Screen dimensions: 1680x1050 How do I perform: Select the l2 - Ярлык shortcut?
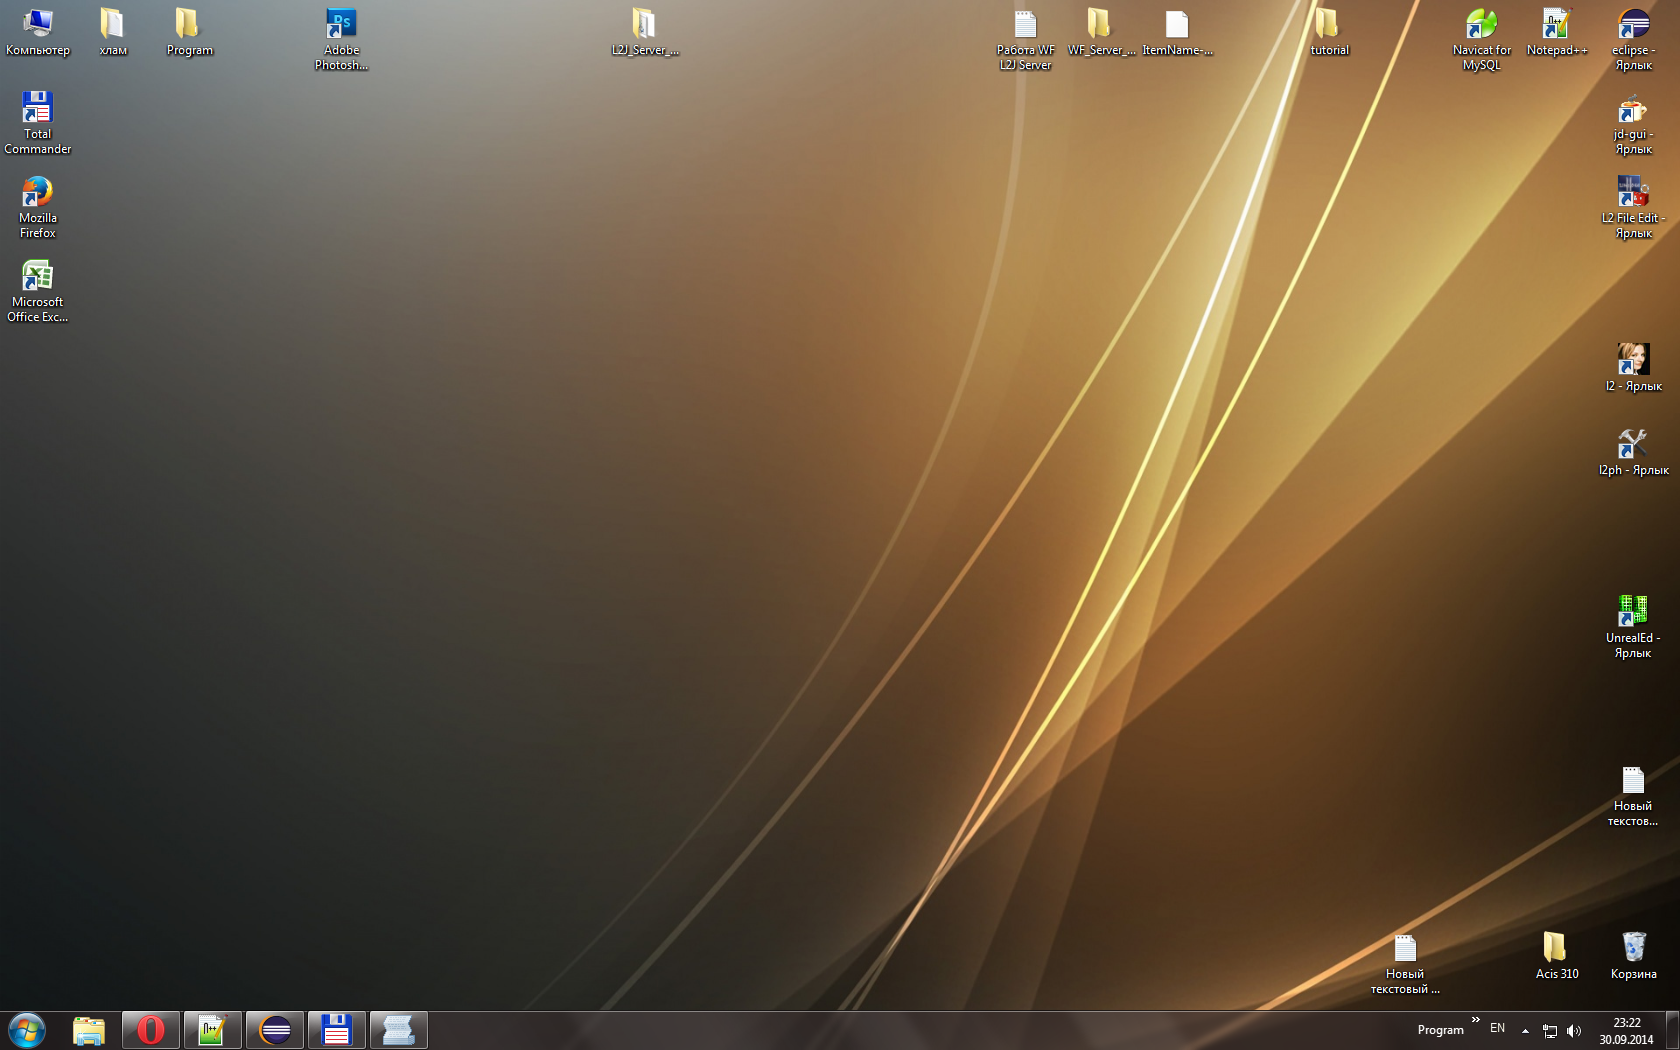1633,367
